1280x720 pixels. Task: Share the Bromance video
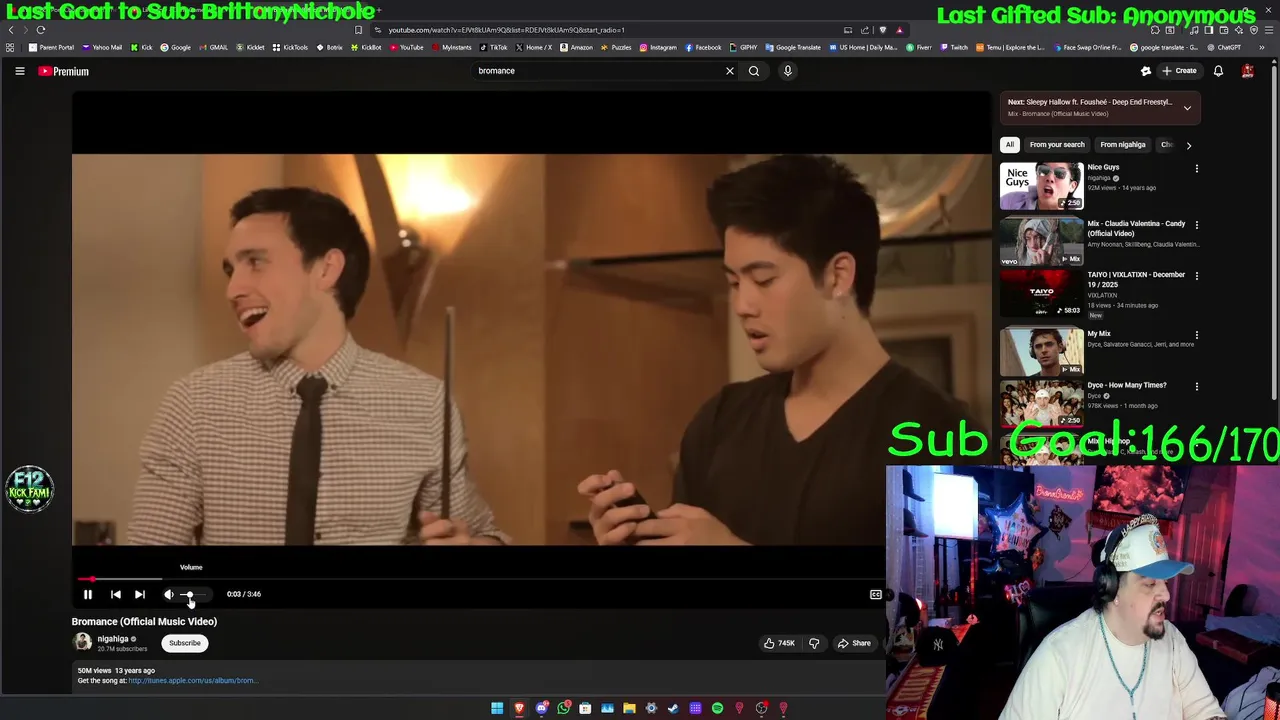(x=854, y=643)
